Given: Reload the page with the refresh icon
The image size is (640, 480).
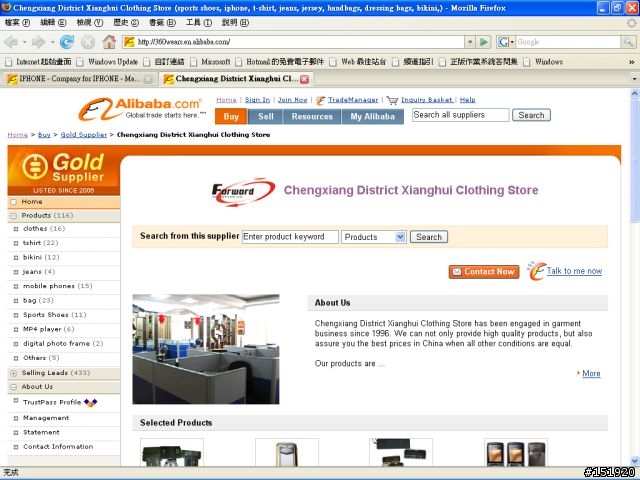Looking at the screenshot, I should pyautogui.click(x=67, y=42).
